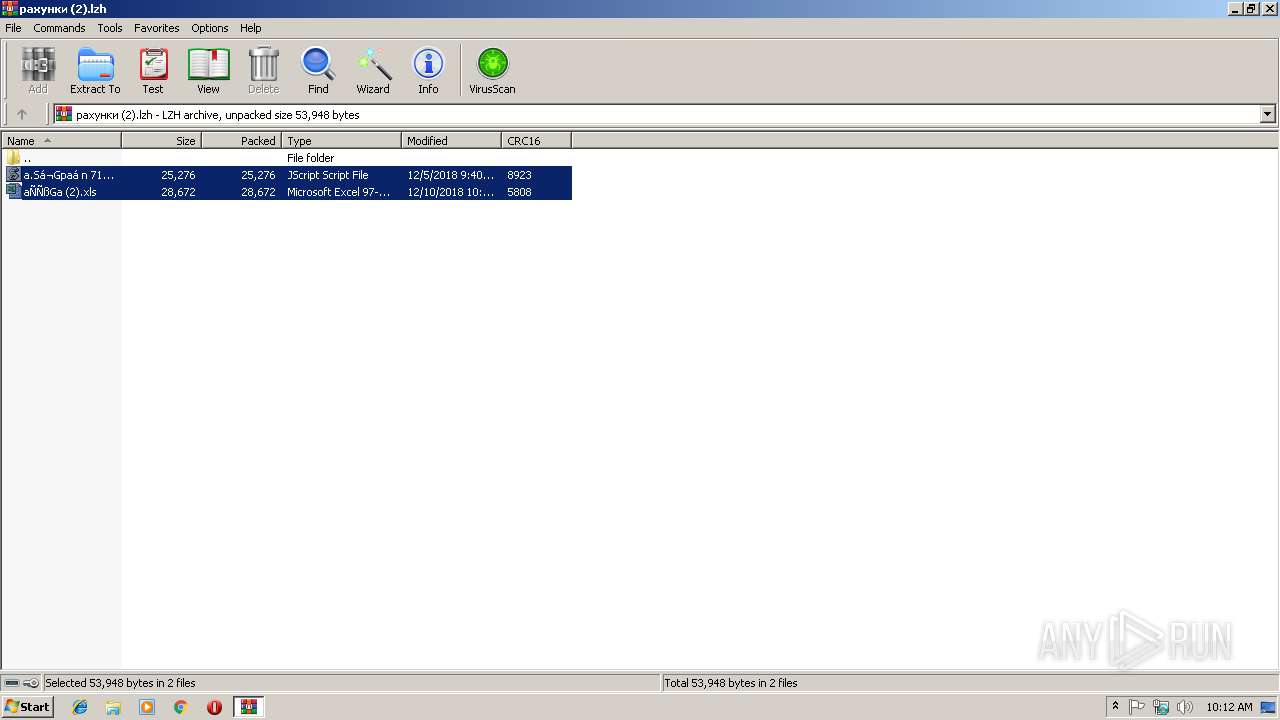
Task: Open Windows Explorer from taskbar
Action: 113,707
